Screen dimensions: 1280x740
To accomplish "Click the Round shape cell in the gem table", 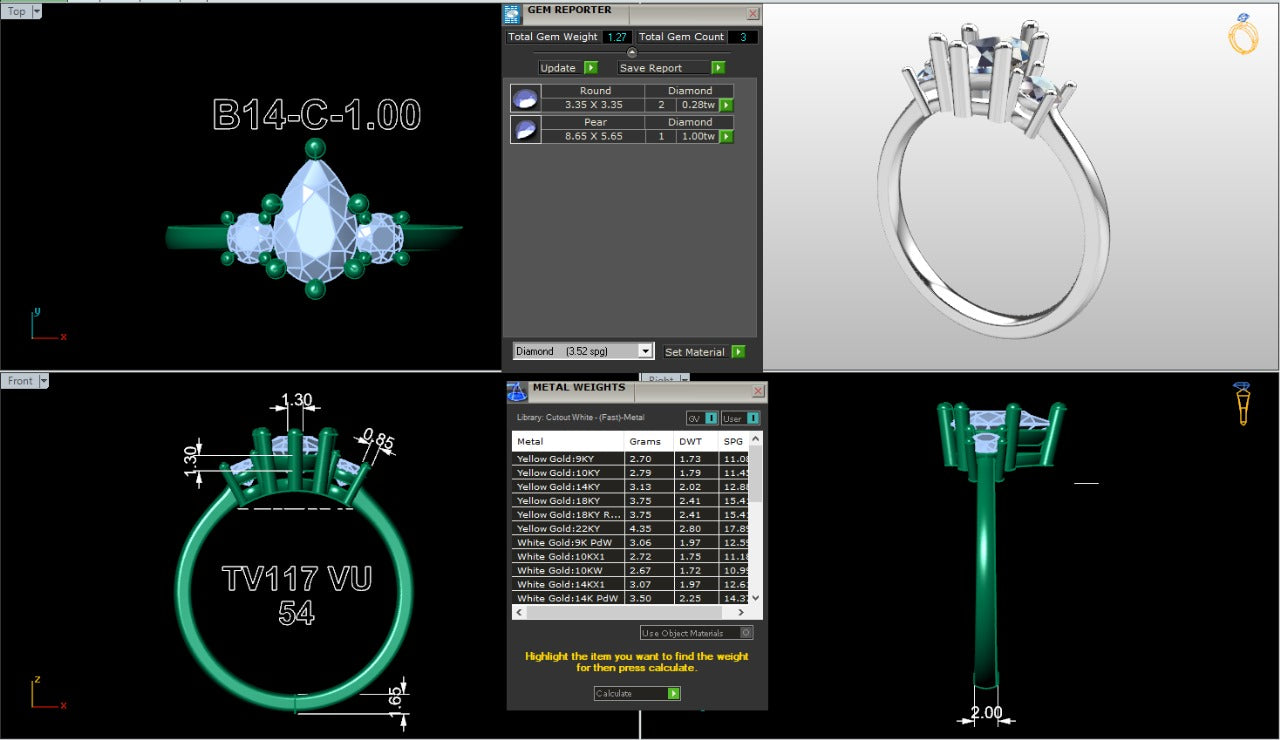I will 595,91.
